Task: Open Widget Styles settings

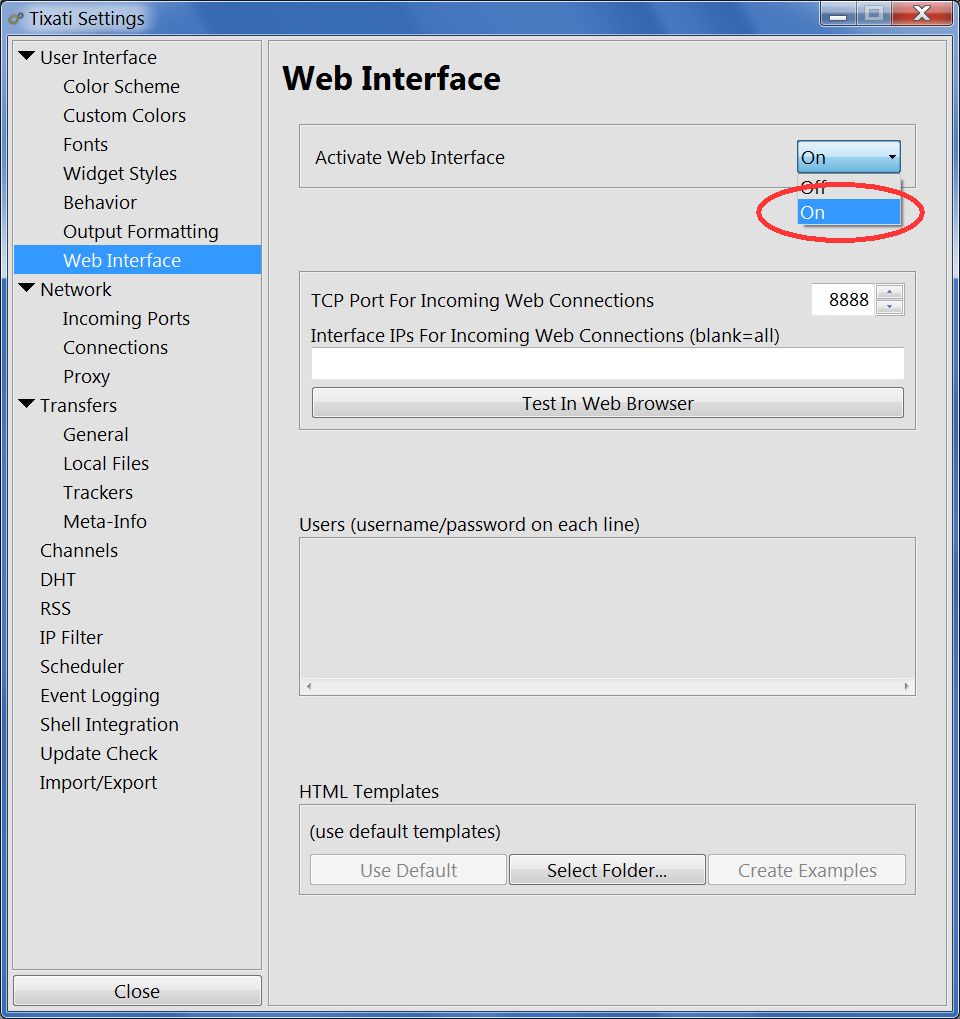Action: pos(120,174)
